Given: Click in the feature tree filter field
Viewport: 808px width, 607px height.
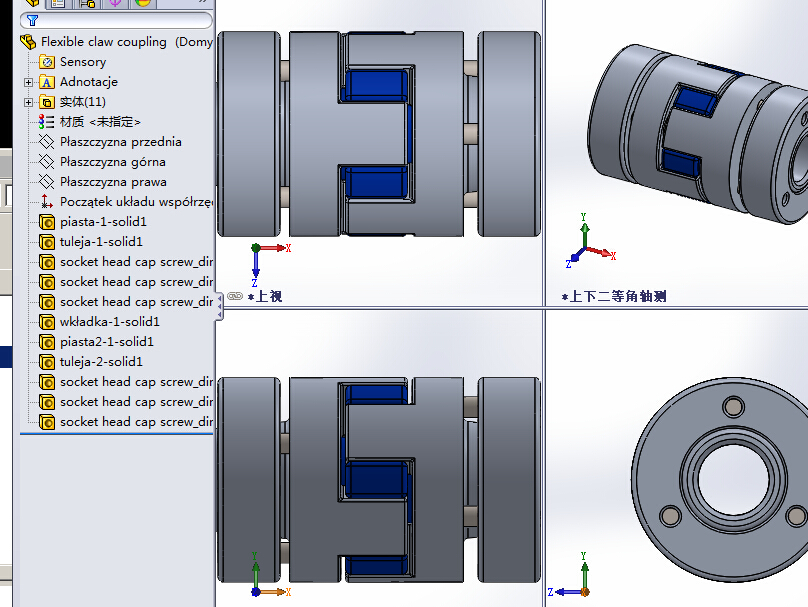Looking at the screenshot, I should pos(116,20).
